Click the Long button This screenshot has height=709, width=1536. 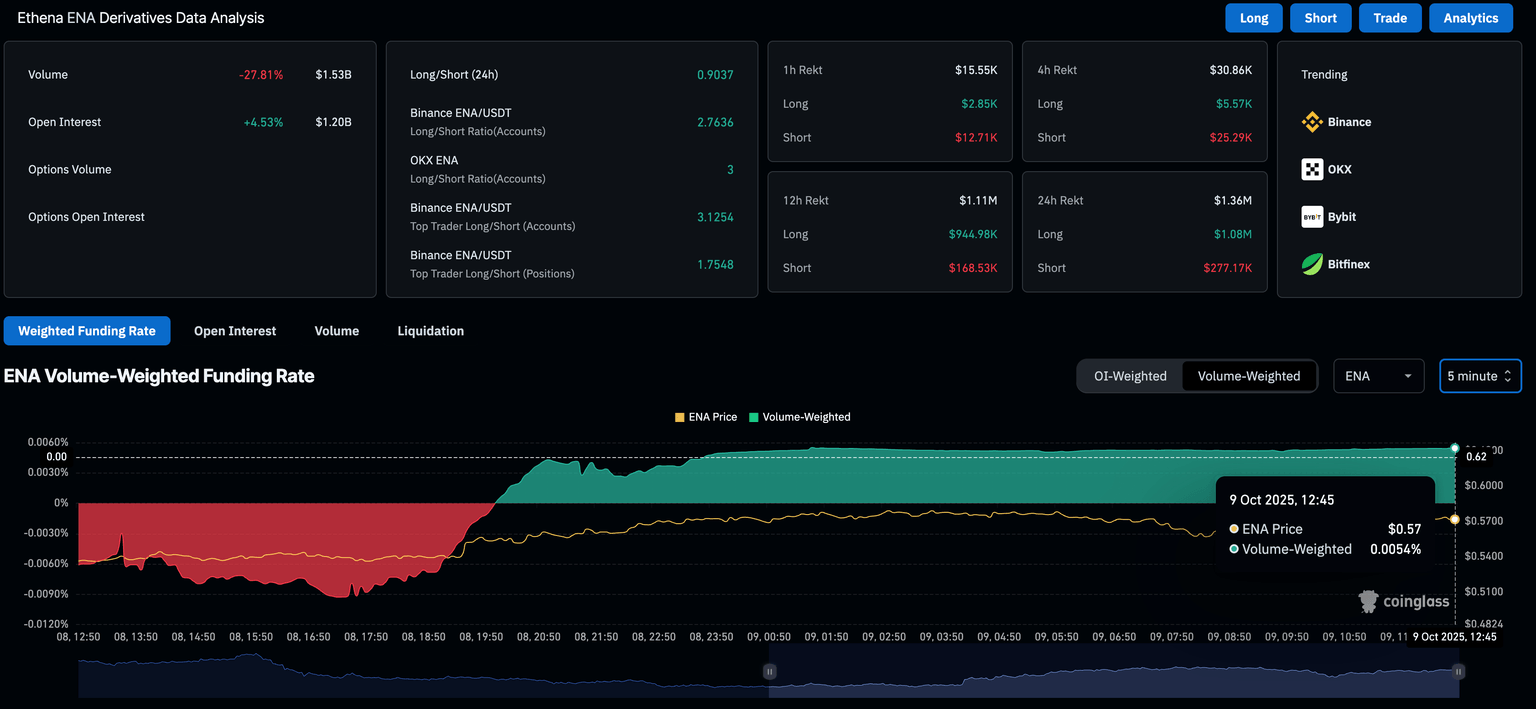(1253, 18)
